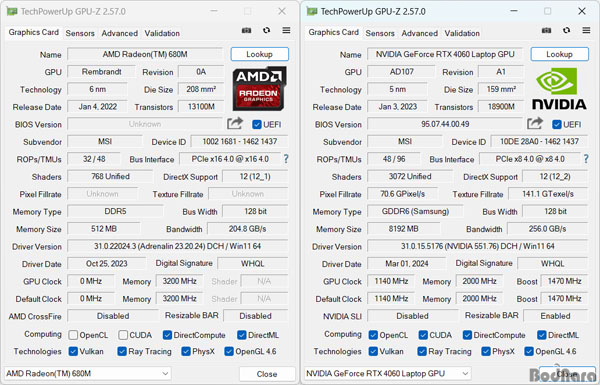
Task: Select Graphics Card tab in the NVIDIA window
Action: [x=334, y=33]
